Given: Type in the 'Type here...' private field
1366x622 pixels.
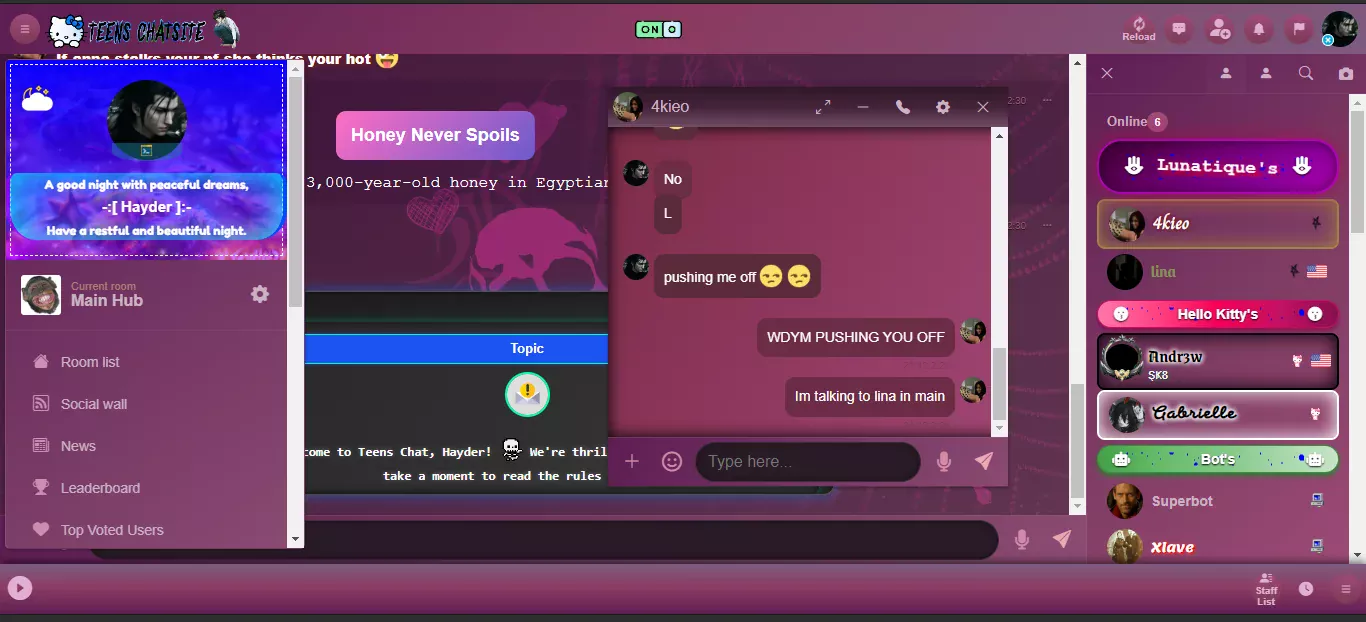Looking at the screenshot, I should 807,462.
